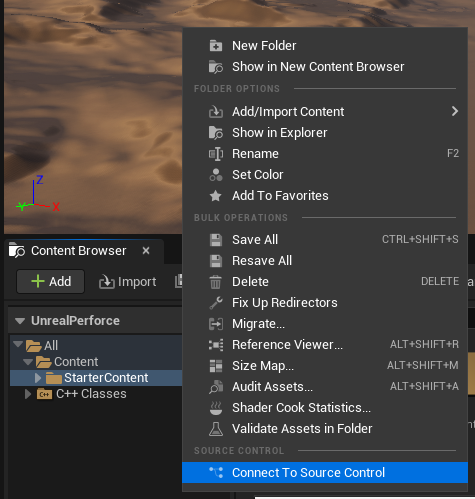Click the Add To Favorites star icon
The width and height of the screenshot is (475, 499).
pyautogui.click(x=216, y=196)
